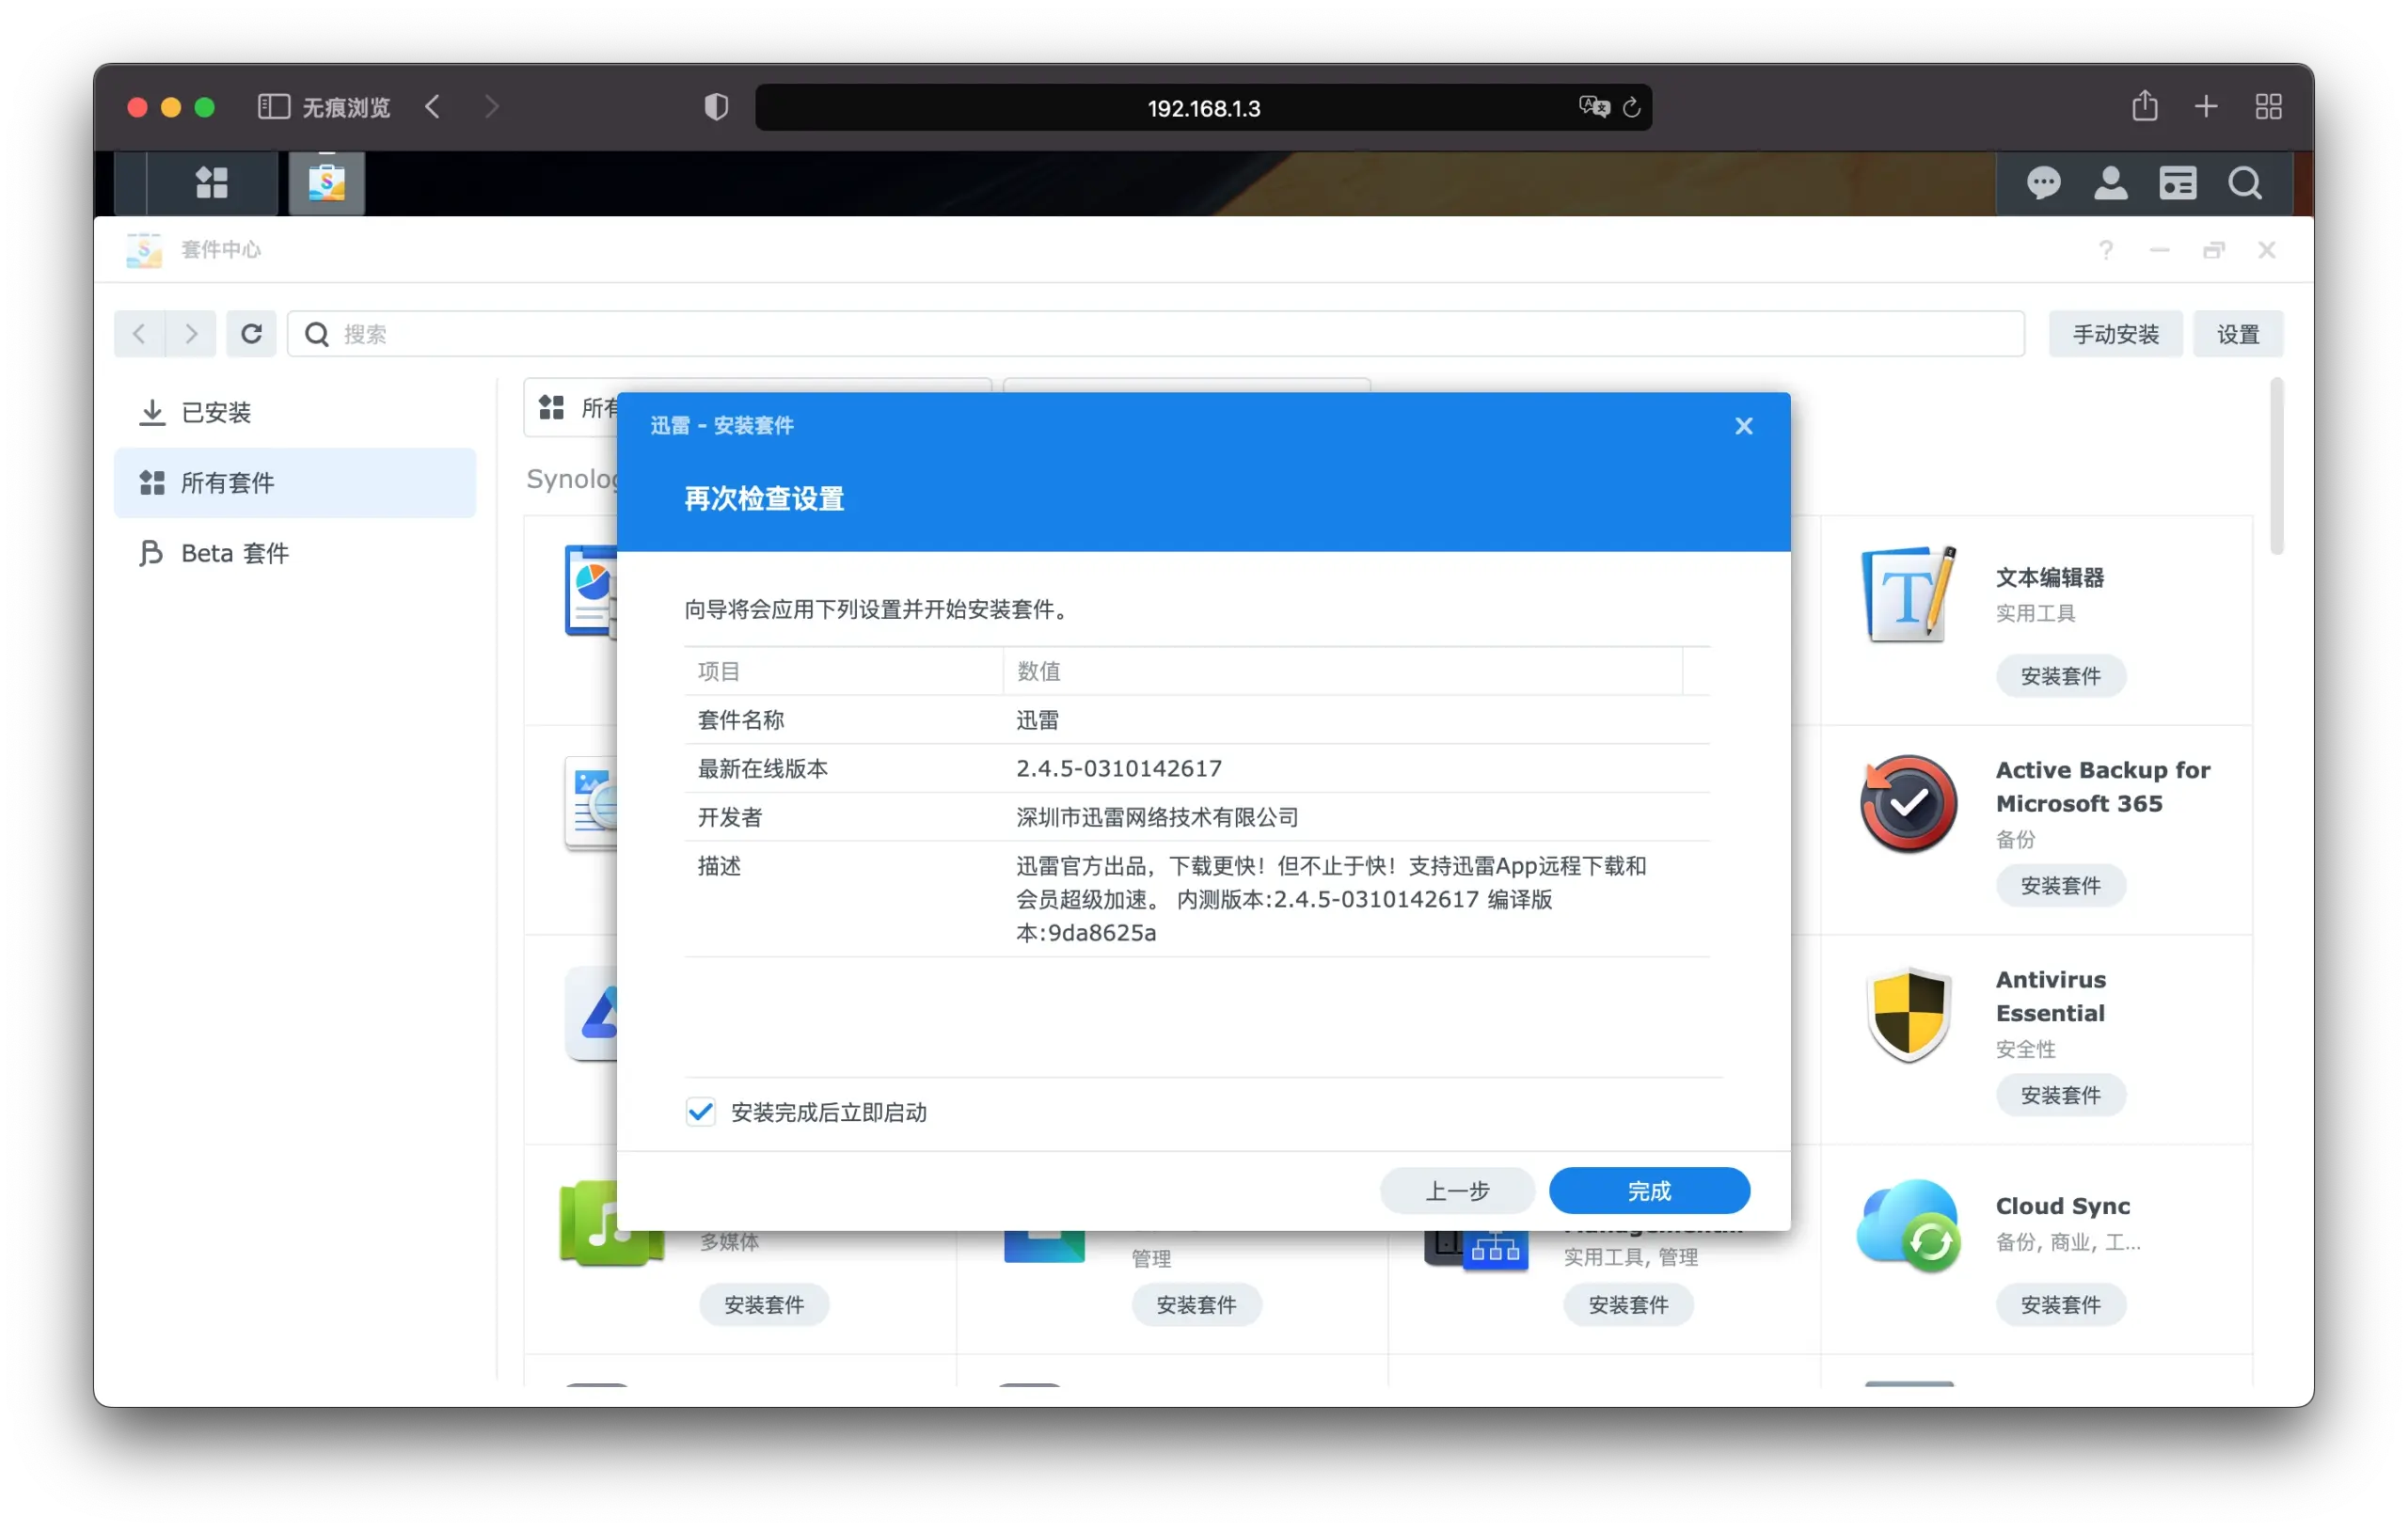Click the translate page icon in address bar
This screenshot has height=1531, width=2408.
[x=1593, y=107]
